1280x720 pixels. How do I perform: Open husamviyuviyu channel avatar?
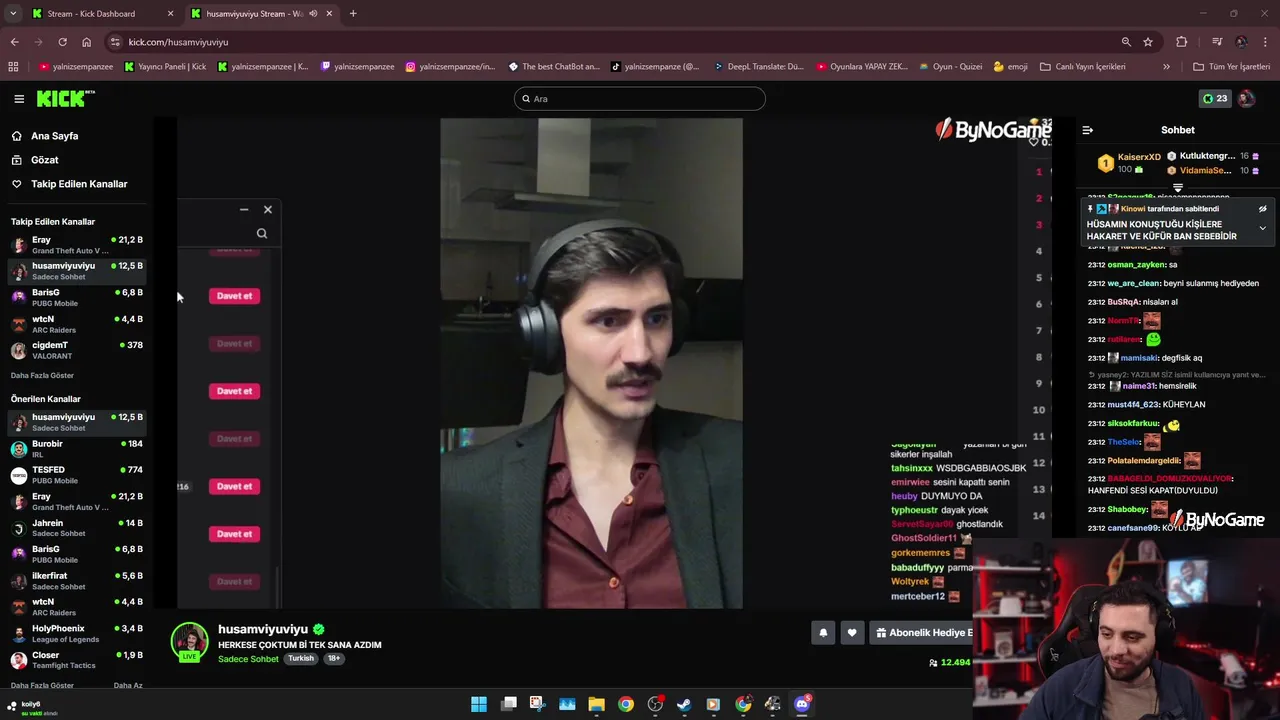189,642
